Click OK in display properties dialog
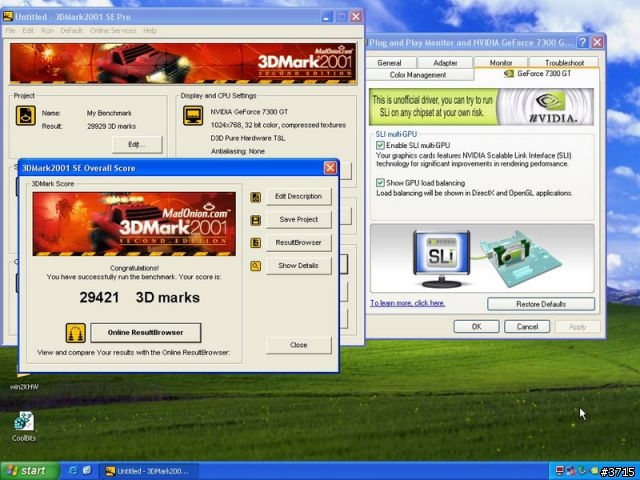This screenshot has width=640, height=480. pos(476,327)
